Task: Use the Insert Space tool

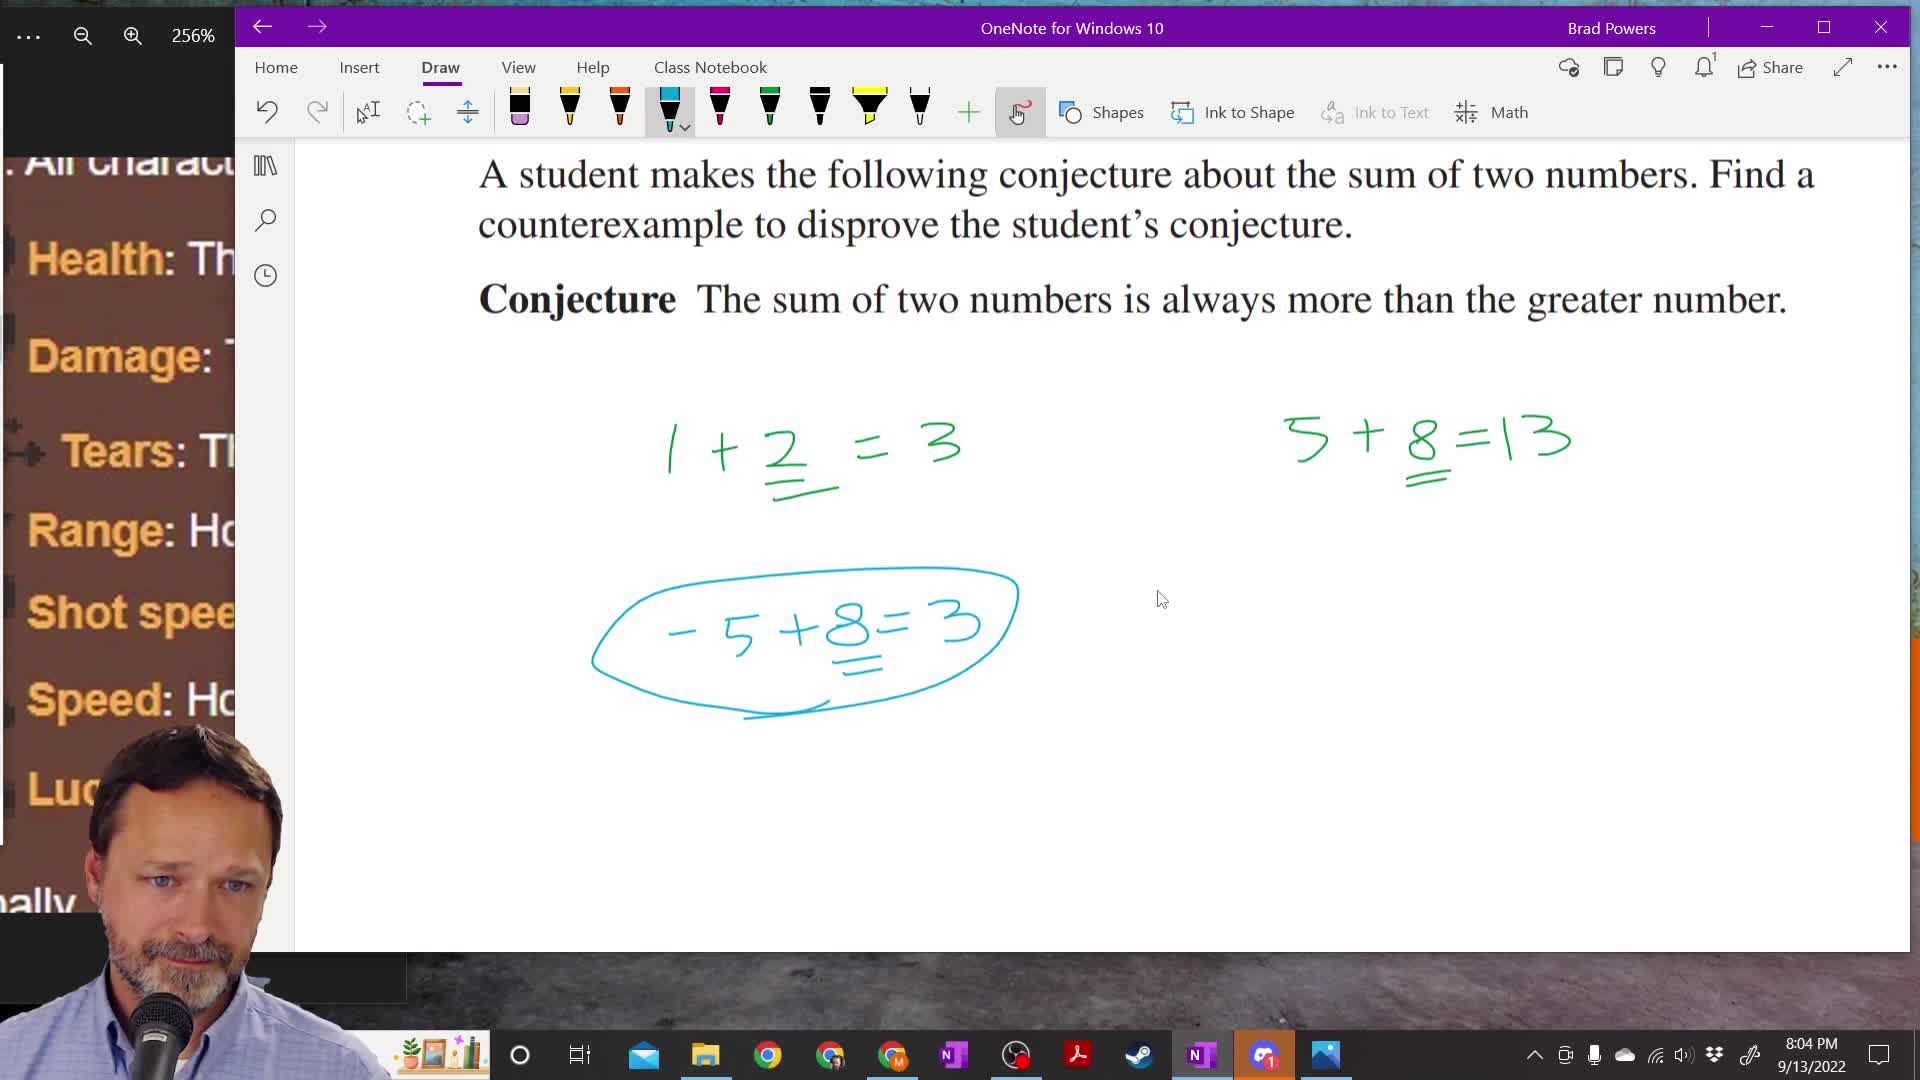Action: point(468,112)
